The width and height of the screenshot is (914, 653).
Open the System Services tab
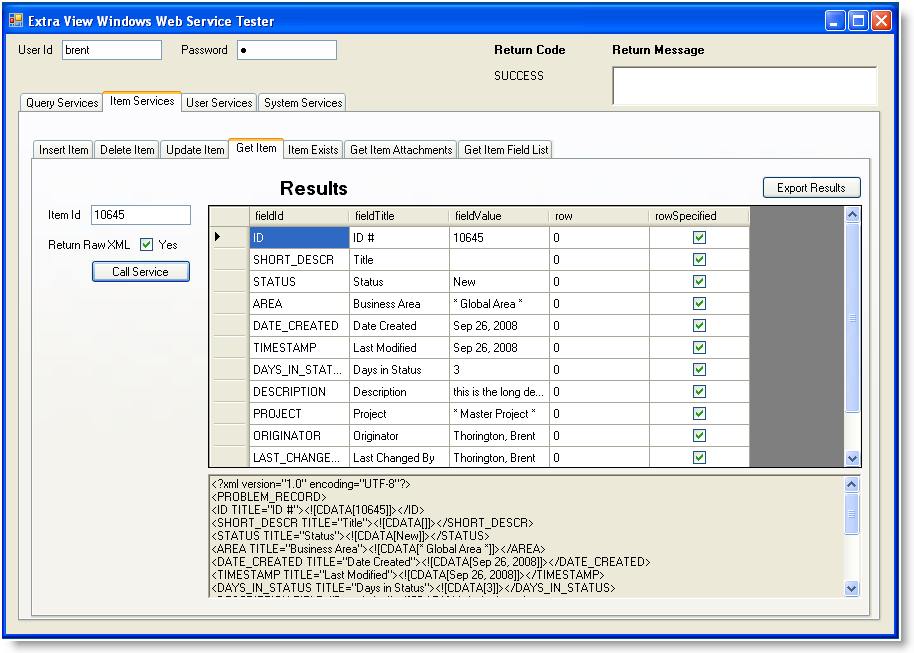click(x=303, y=103)
